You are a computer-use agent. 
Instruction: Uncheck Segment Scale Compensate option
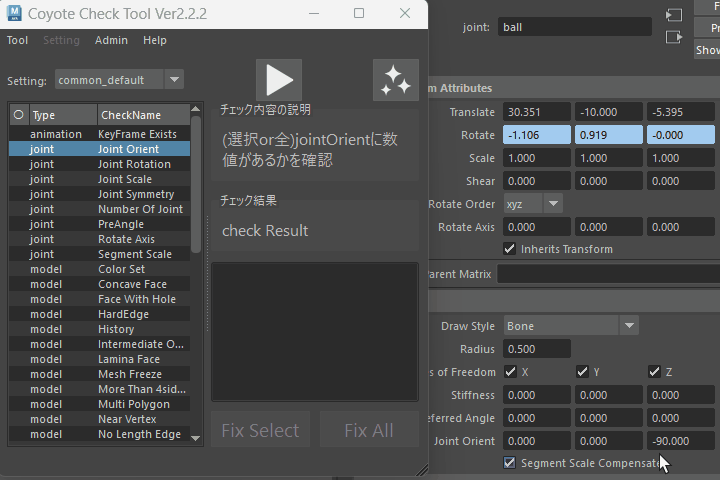pyautogui.click(x=510, y=463)
